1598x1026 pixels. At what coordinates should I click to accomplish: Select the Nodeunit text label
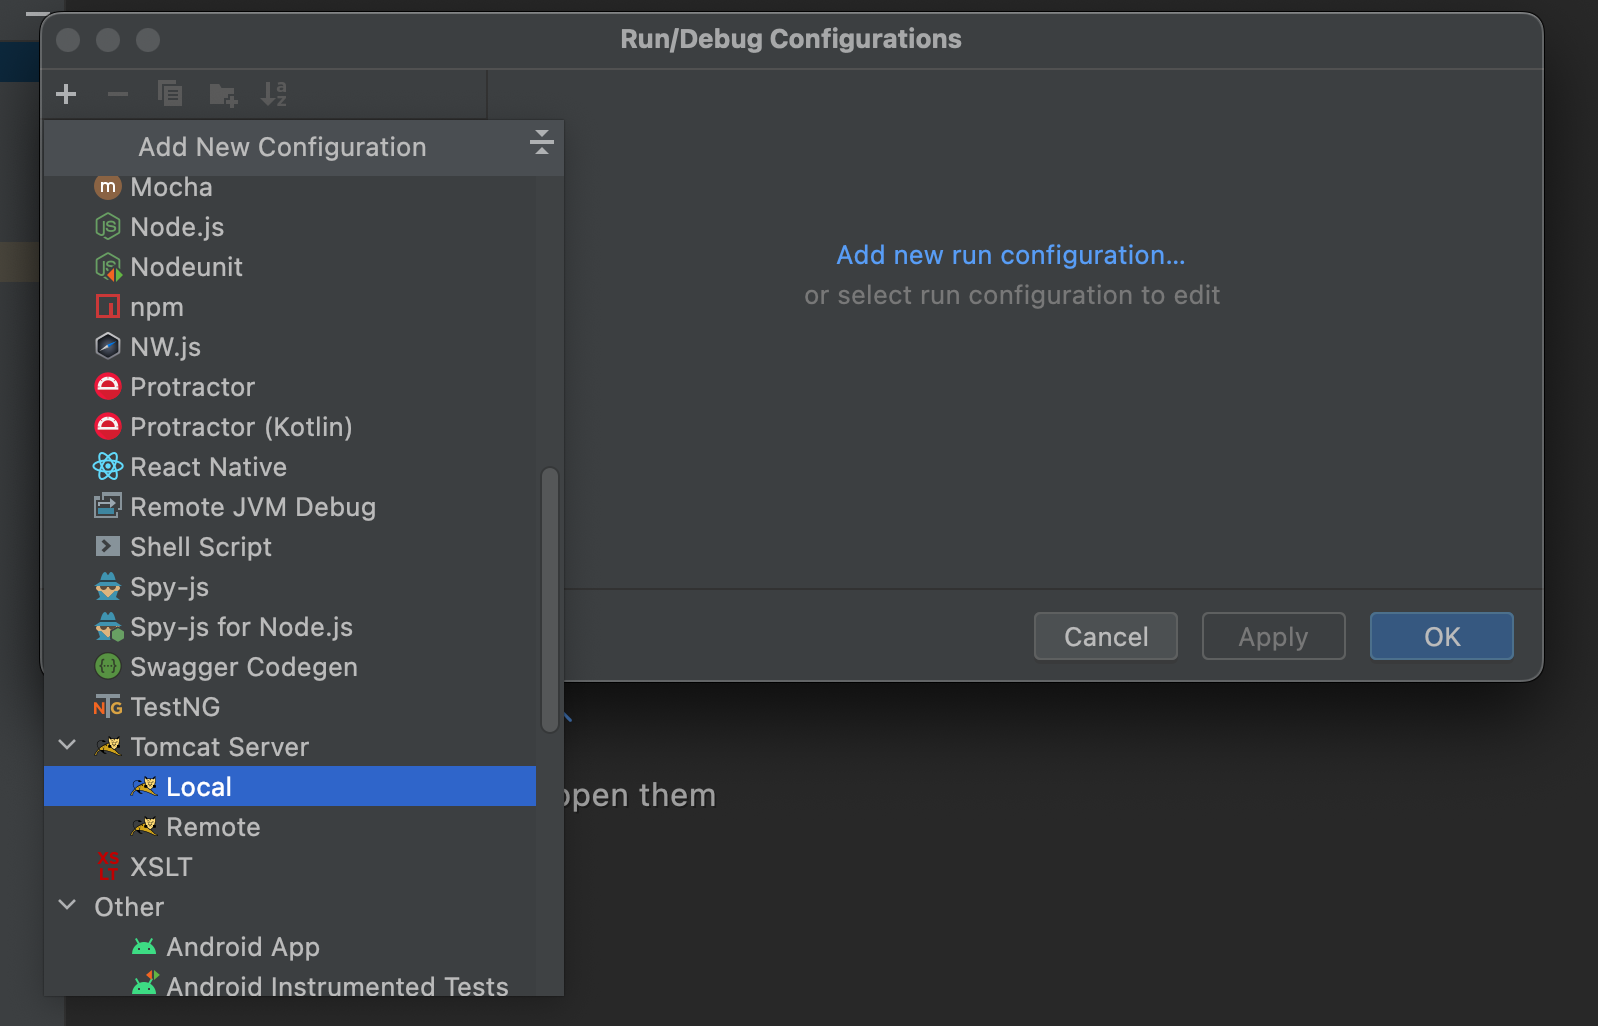(186, 267)
